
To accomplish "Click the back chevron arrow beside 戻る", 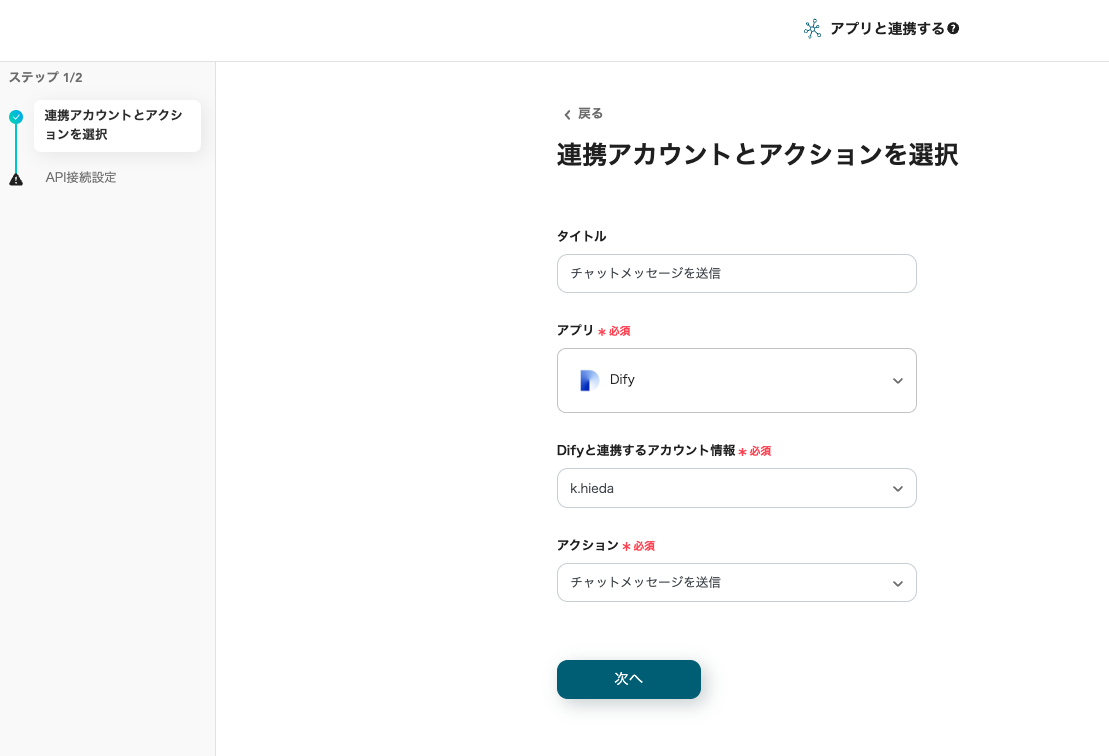I will tap(567, 115).
